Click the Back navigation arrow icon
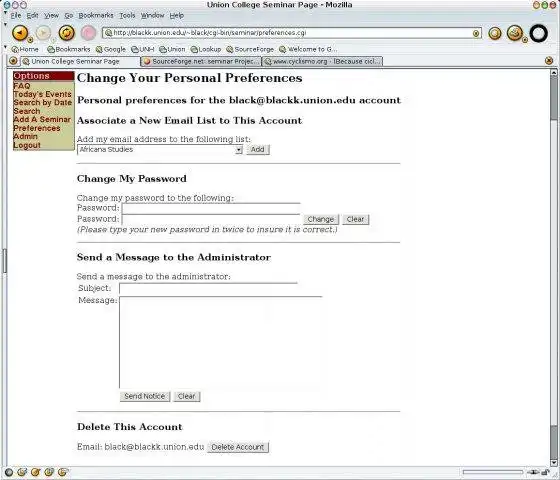 (20, 33)
